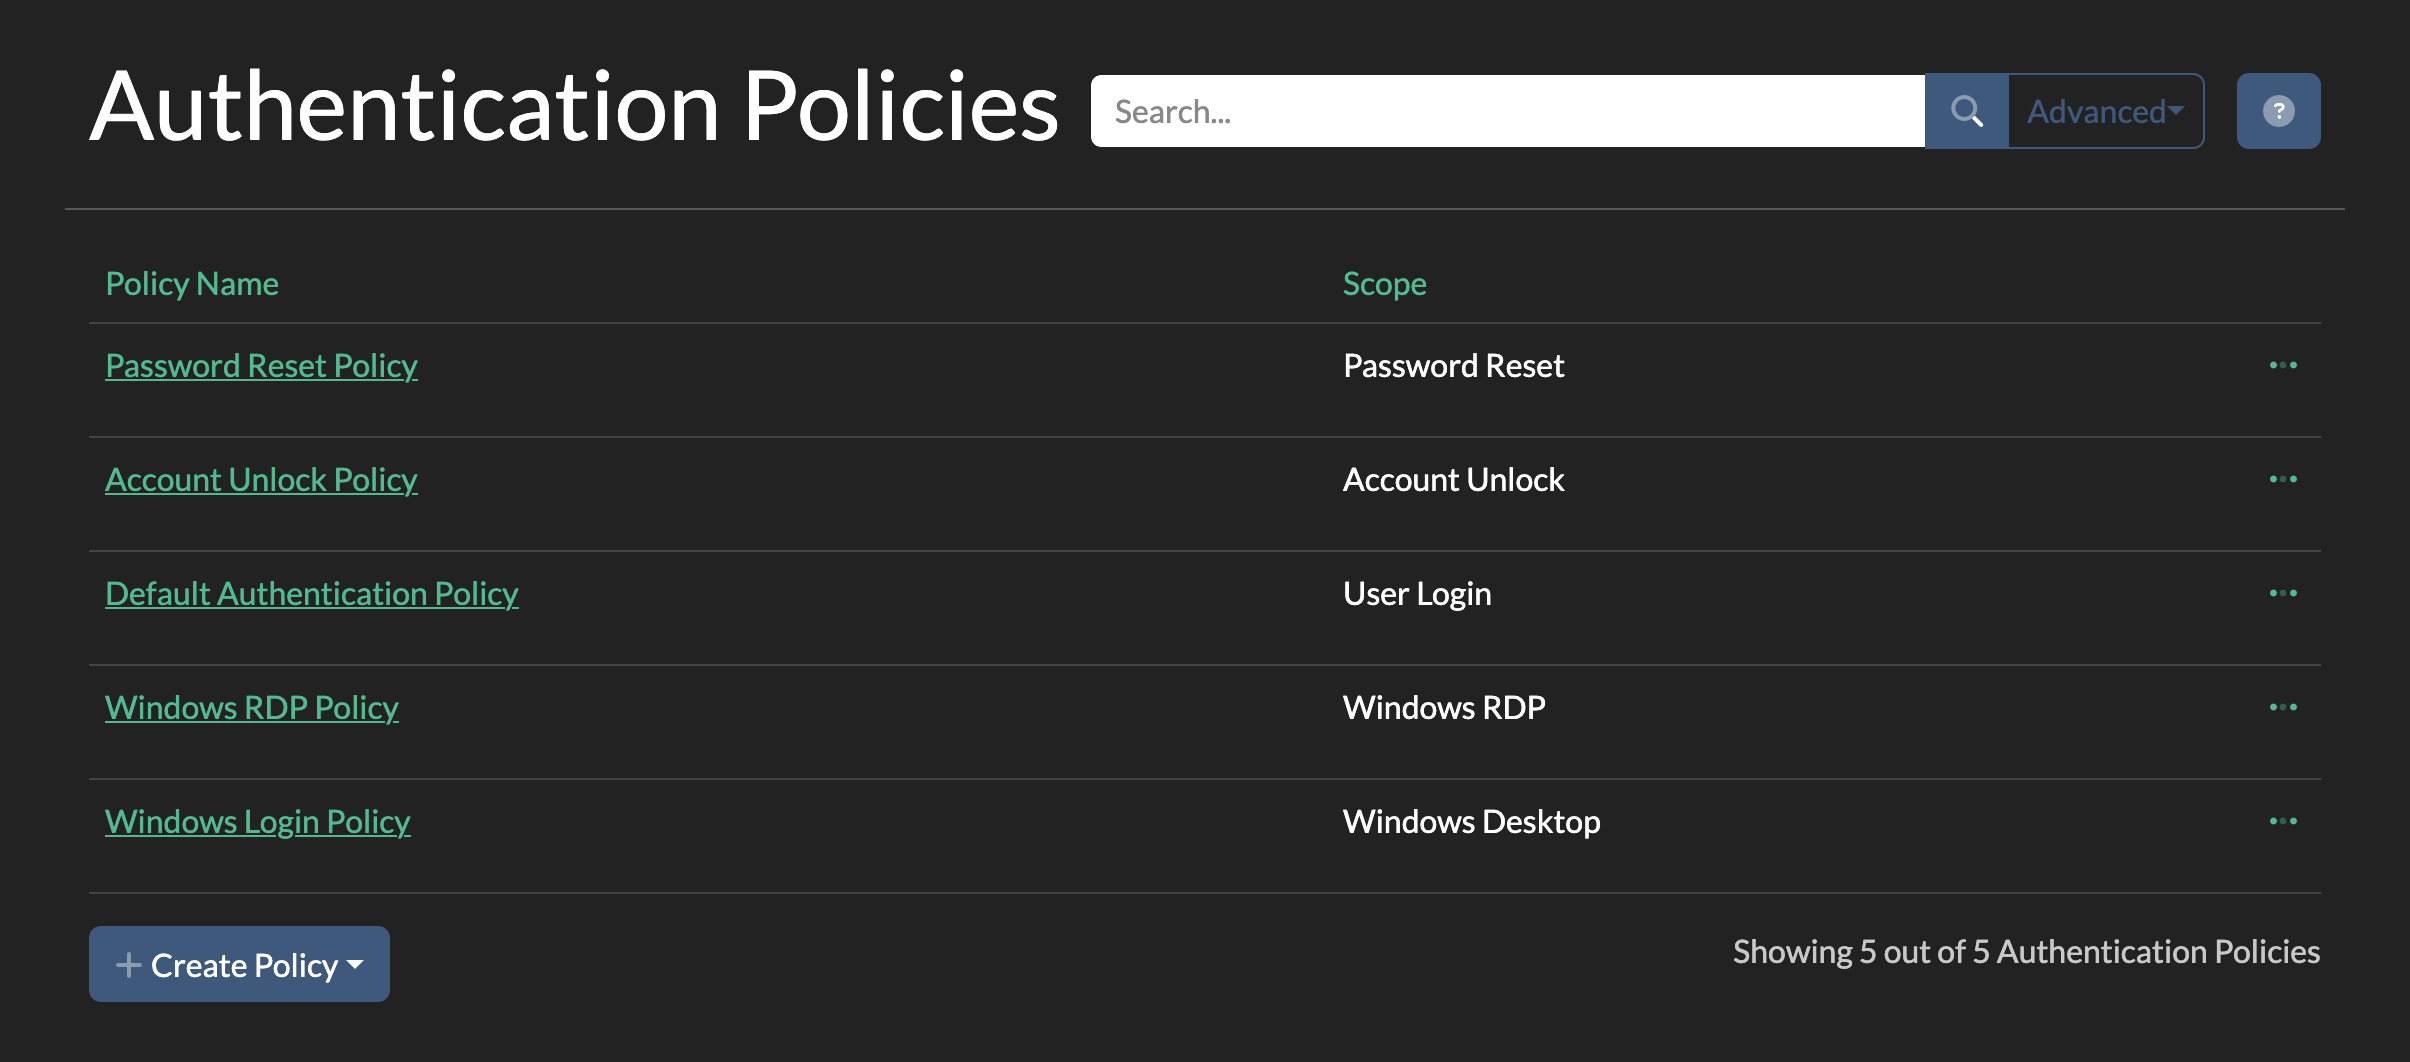Sort by the Policy Name column header
Image resolution: width=2410 pixels, height=1062 pixels.
tap(192, 284)
